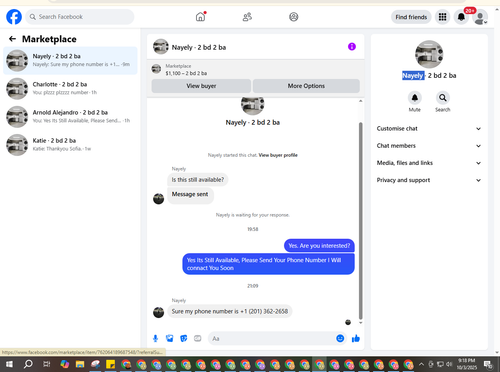Click the View buyer profile link
The image size is (500, 372).
point(278,155)
